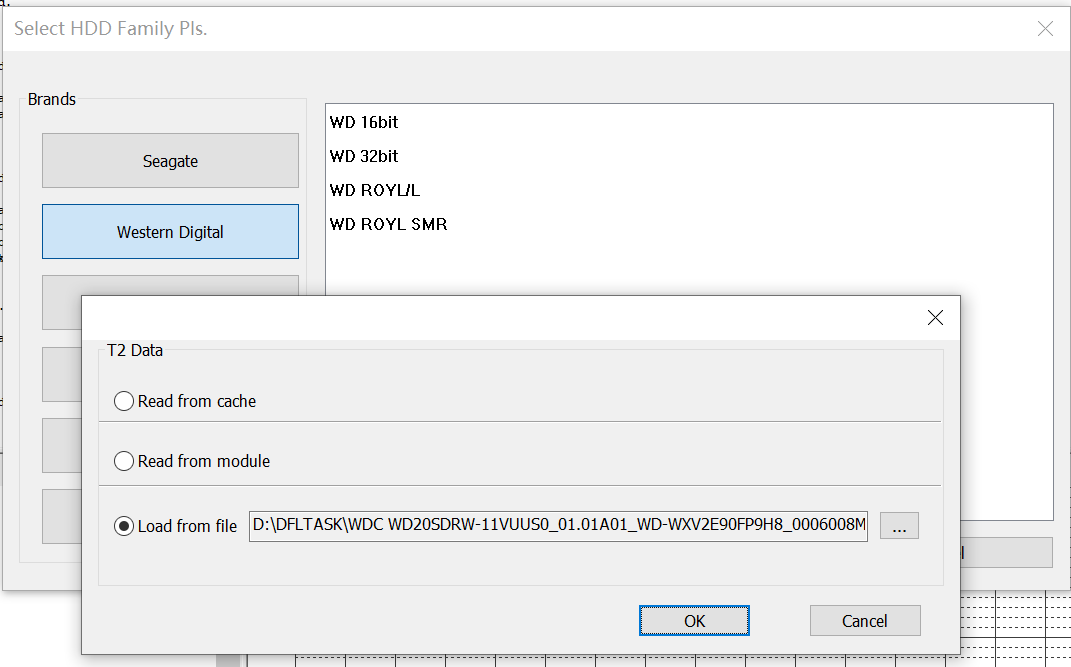Image resolution: width=1071 pixels, height=667 pixels.
Task: Select the Western Digital brand button
Action: pyautogui.click(x=170, y=231)
